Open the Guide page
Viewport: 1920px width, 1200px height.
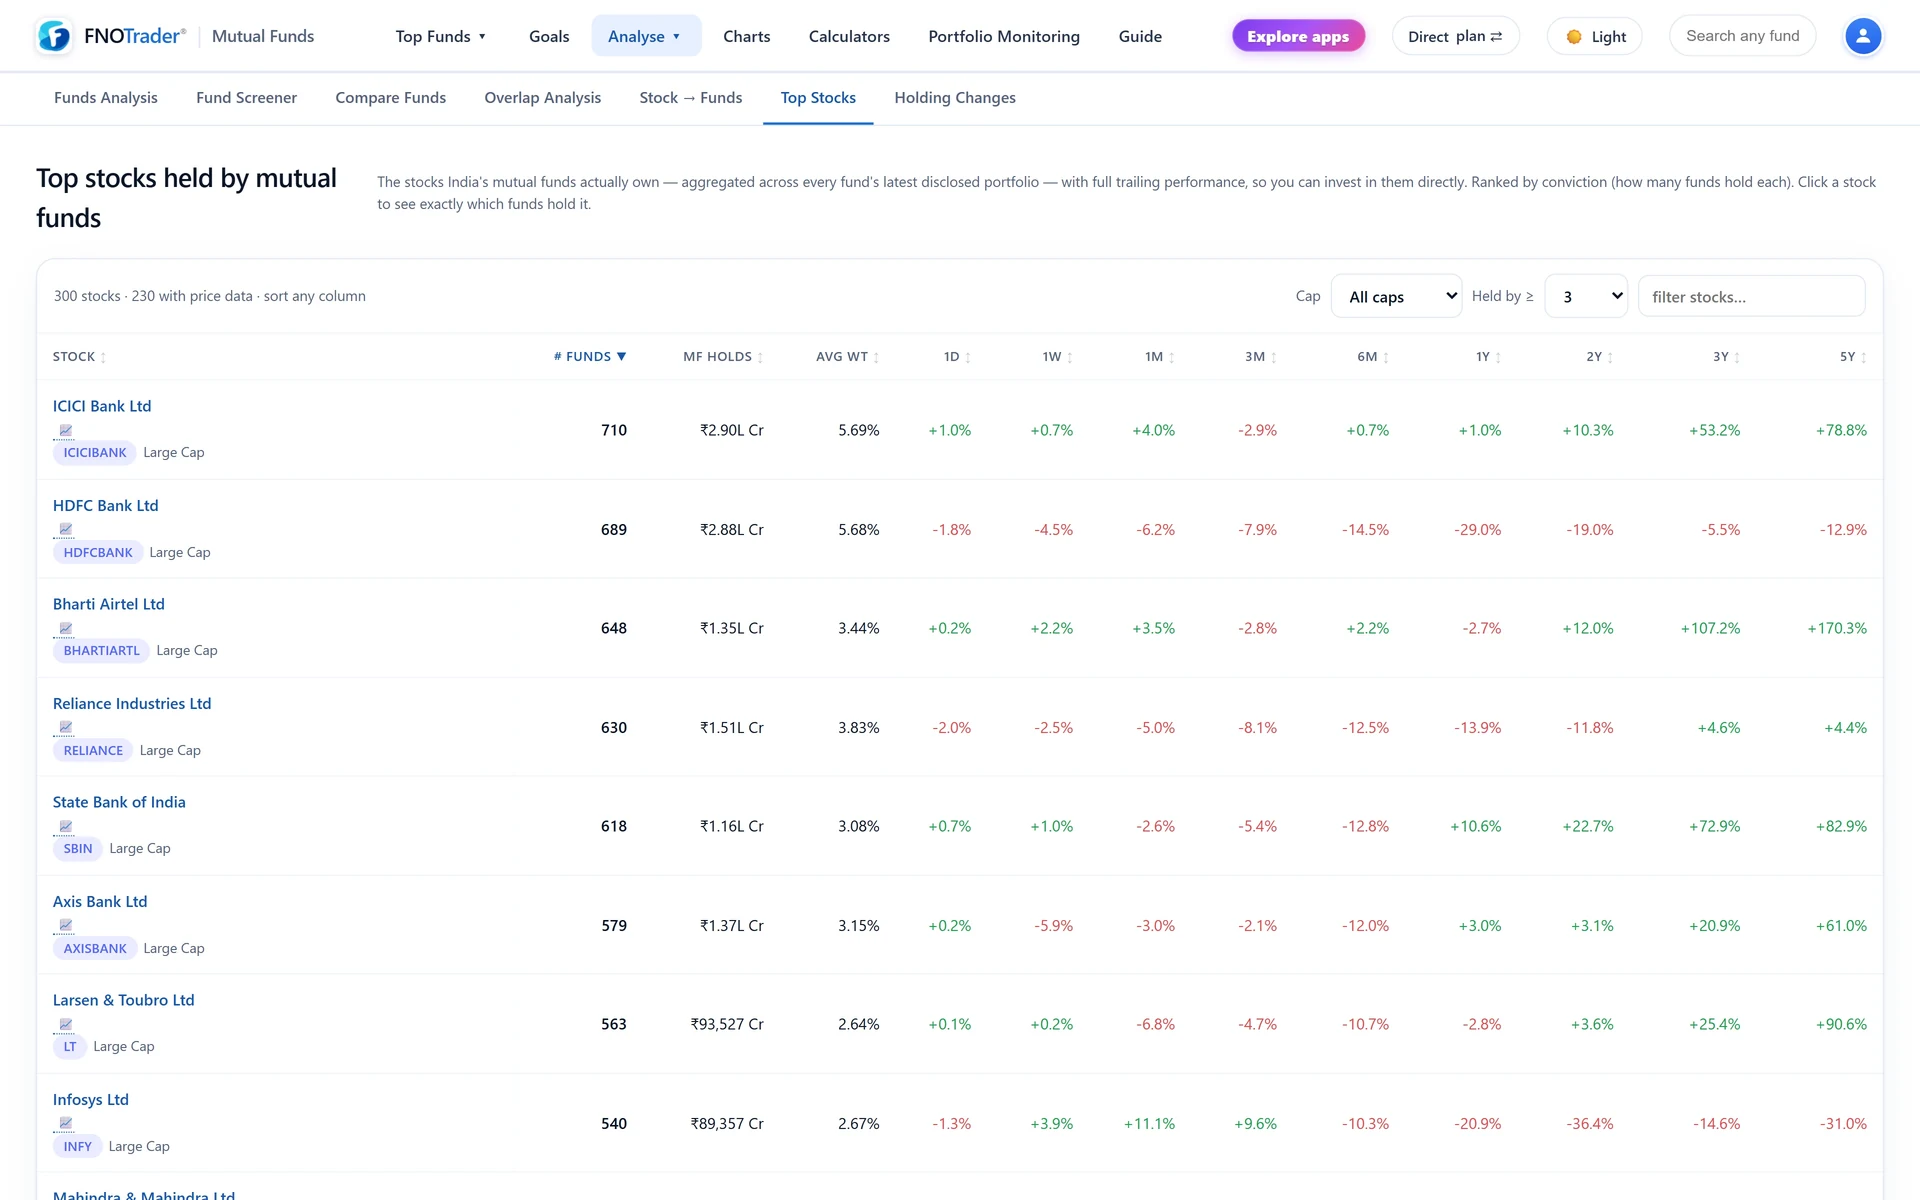pos(1140,36)
